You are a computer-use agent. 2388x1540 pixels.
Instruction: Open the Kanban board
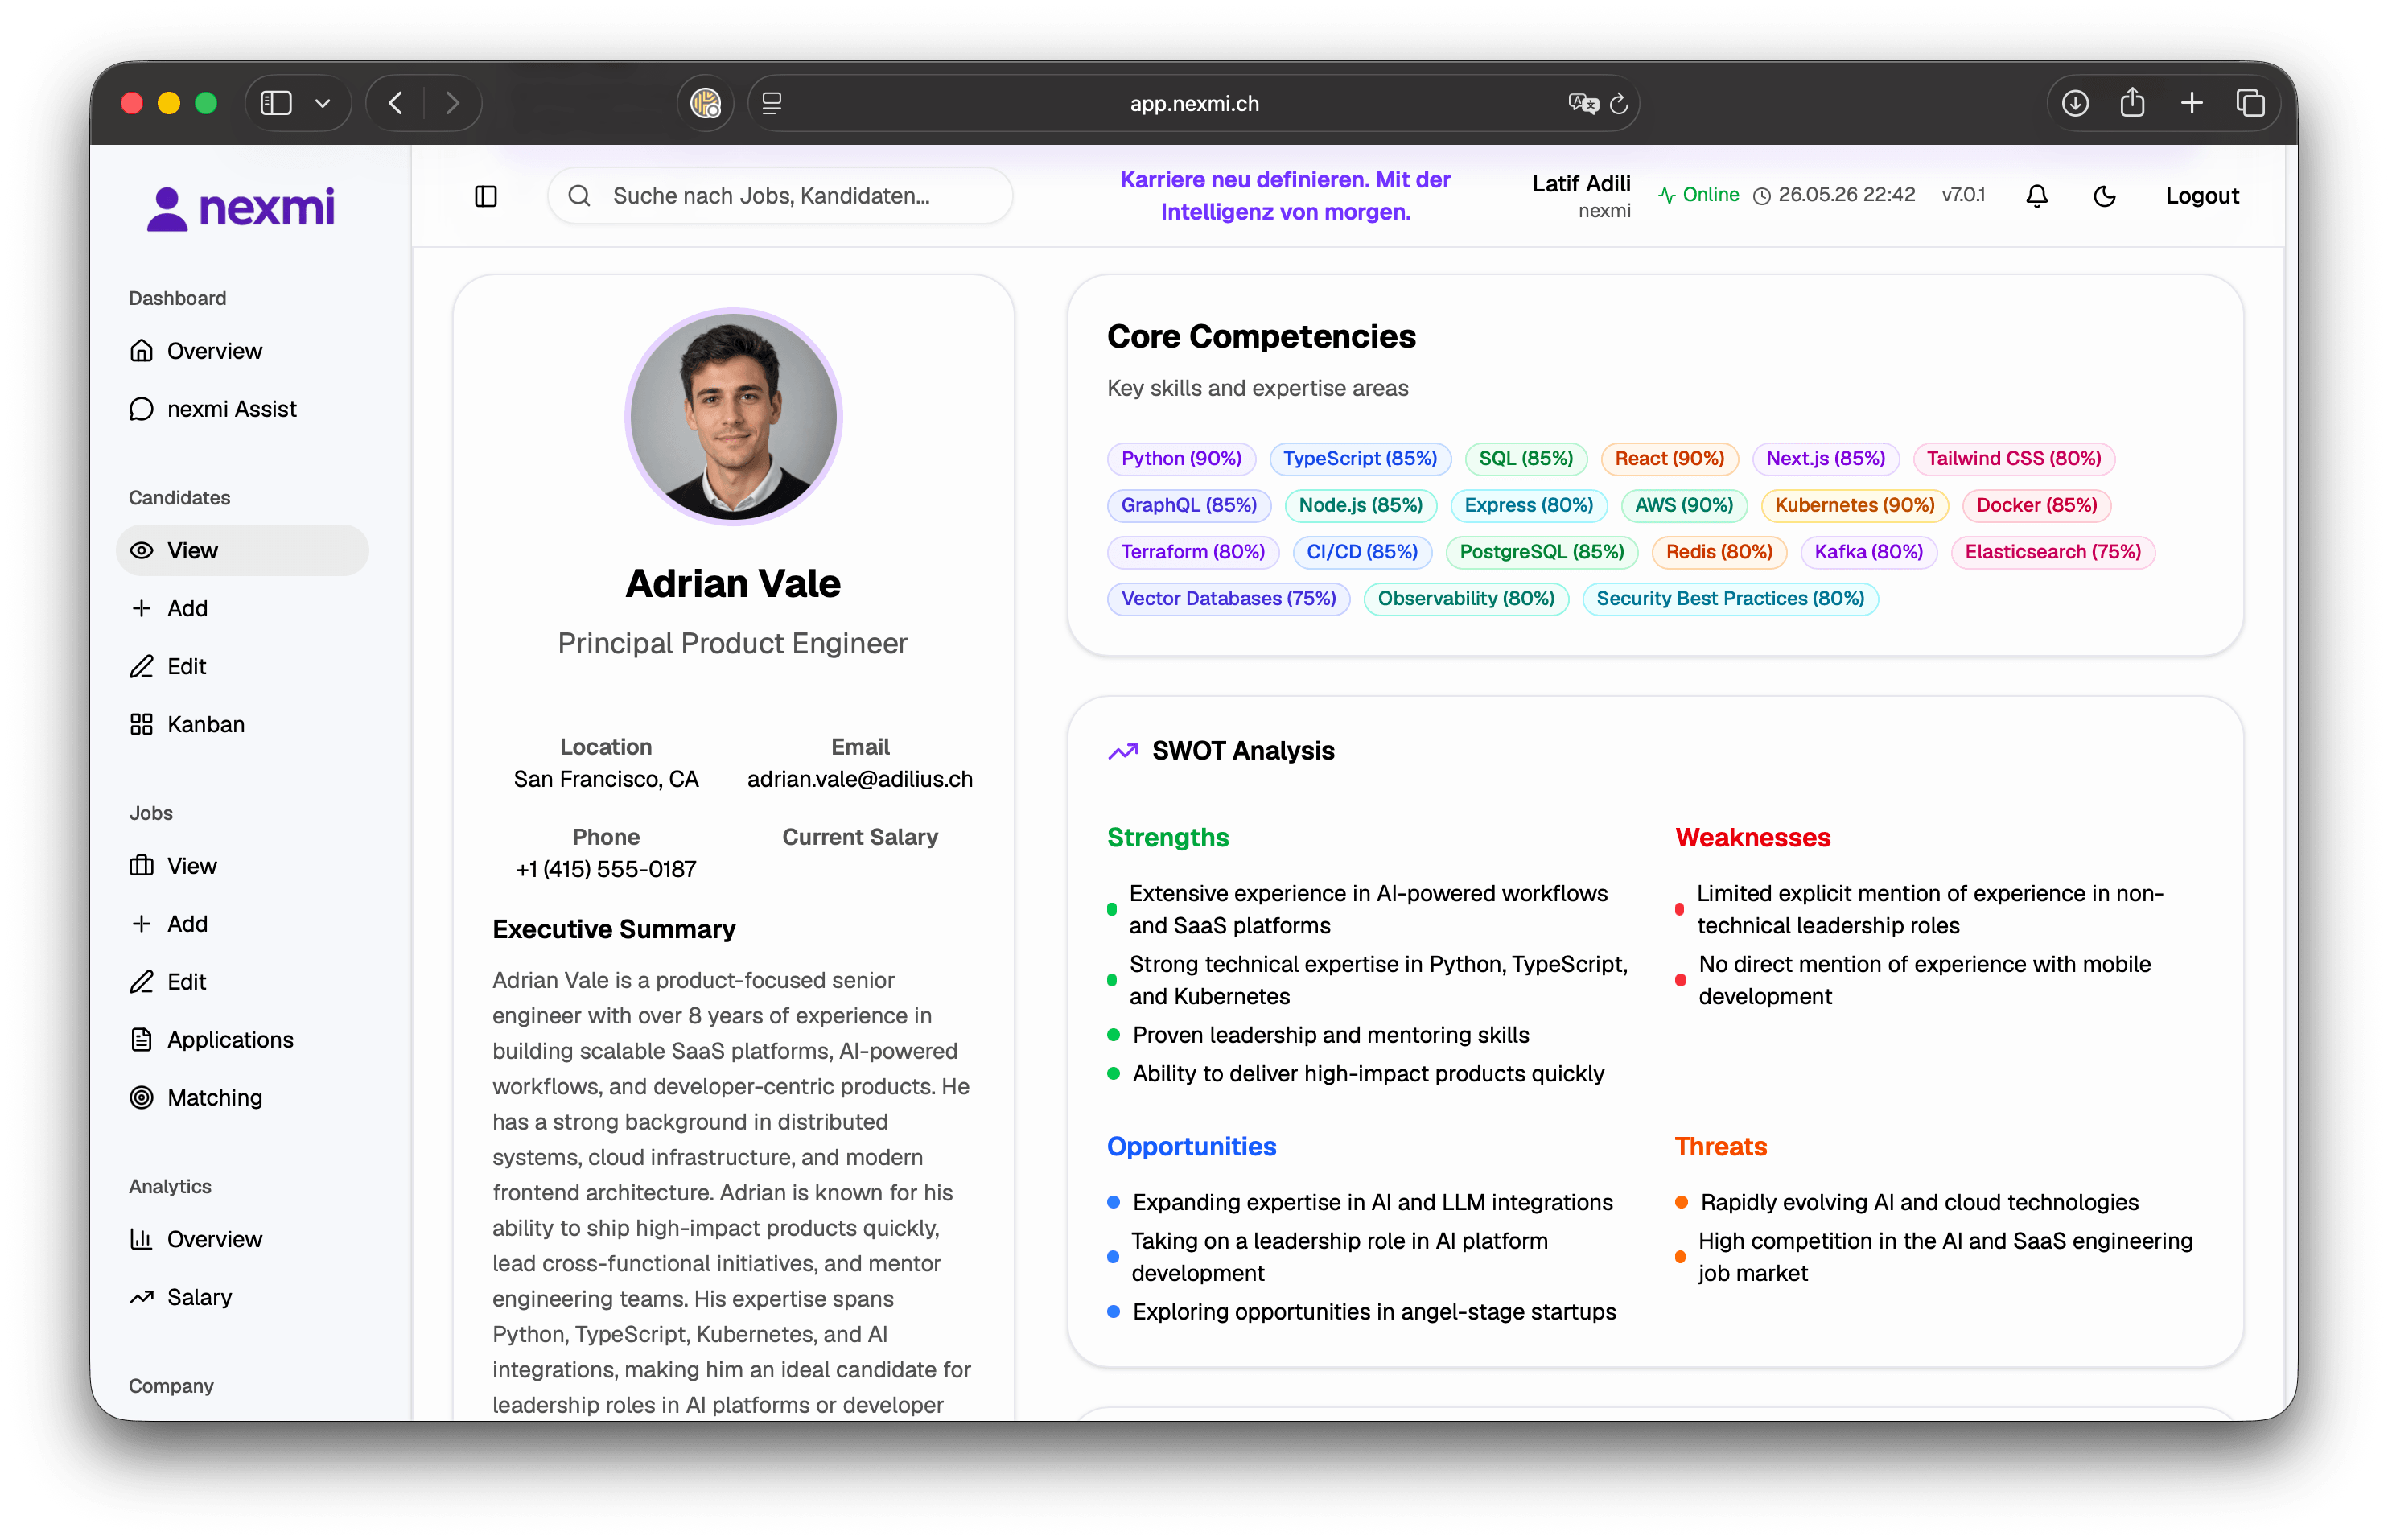click(242, 724)
